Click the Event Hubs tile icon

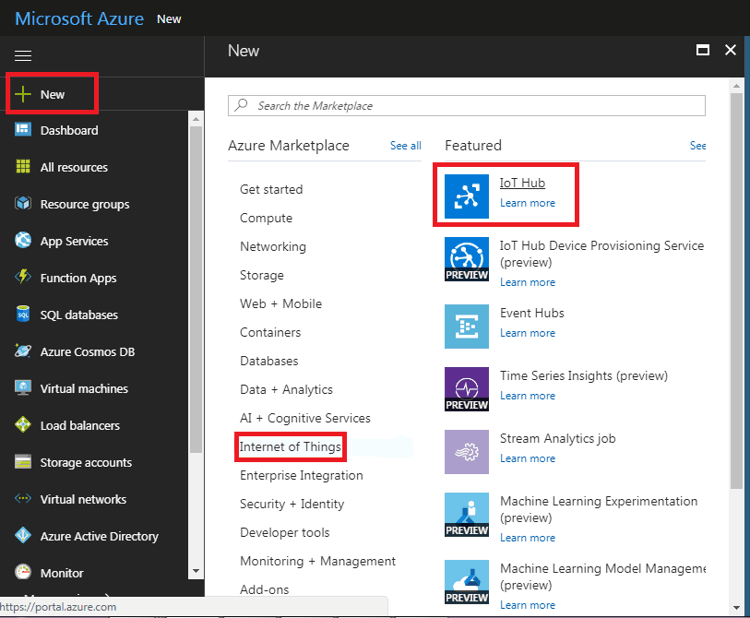(466, 326)
